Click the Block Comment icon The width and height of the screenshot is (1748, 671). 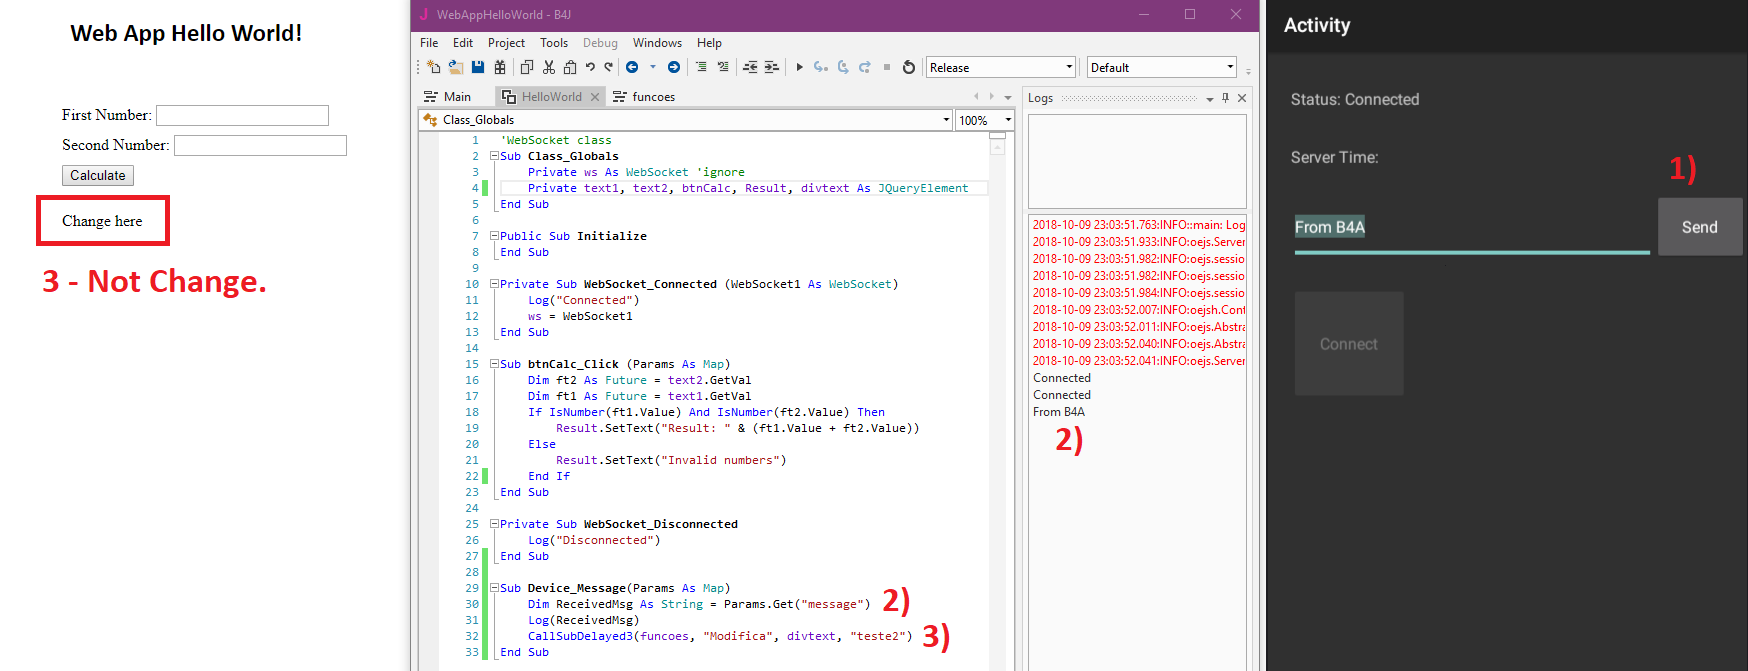click(701, 67)
